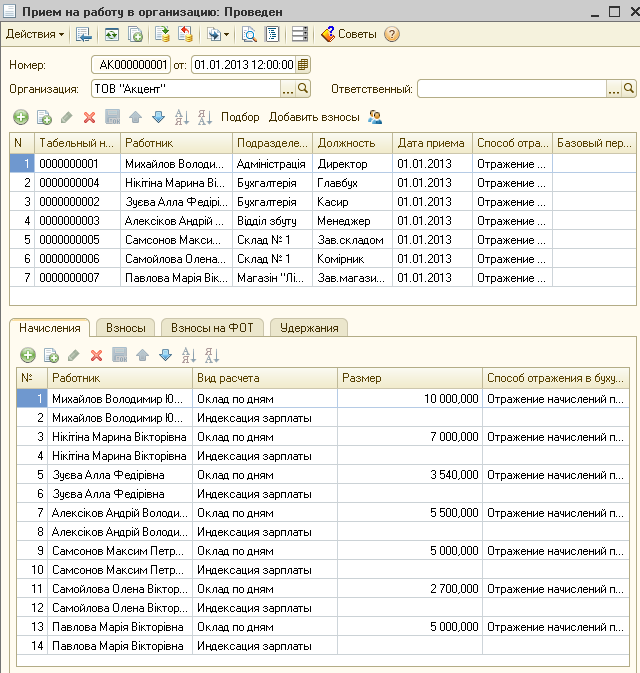Open the Действия dropdown menu
The height and width of the screenshot is (673, 640).
point(35,34)
